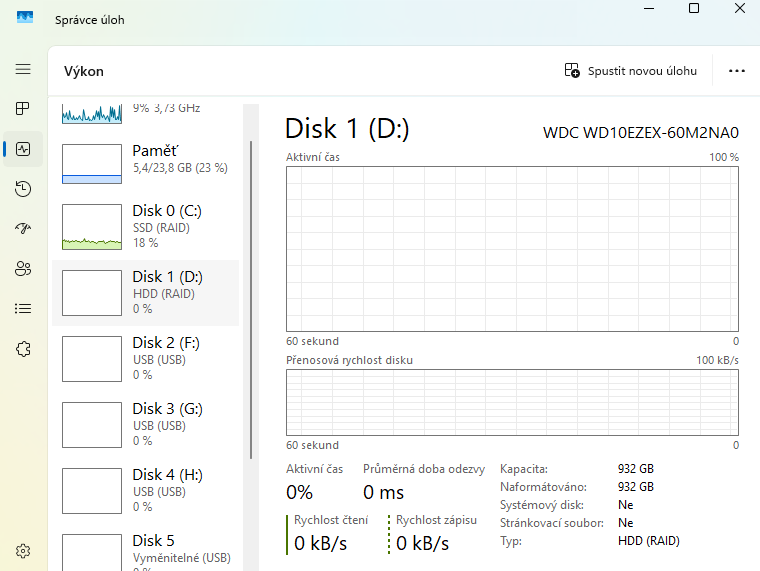This screenshot has width=760, height=571.
Task: Open Services puzzle-piece sidebar icon
Action: (x=23, y=349)
